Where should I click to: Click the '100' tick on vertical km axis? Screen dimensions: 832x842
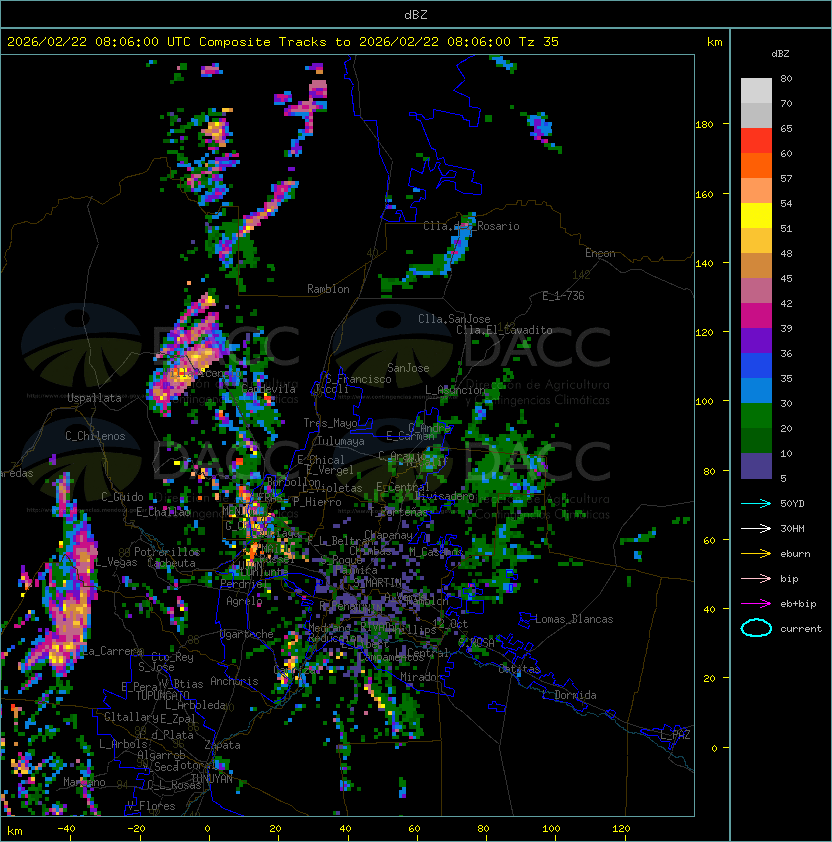[x=704, y=402]
